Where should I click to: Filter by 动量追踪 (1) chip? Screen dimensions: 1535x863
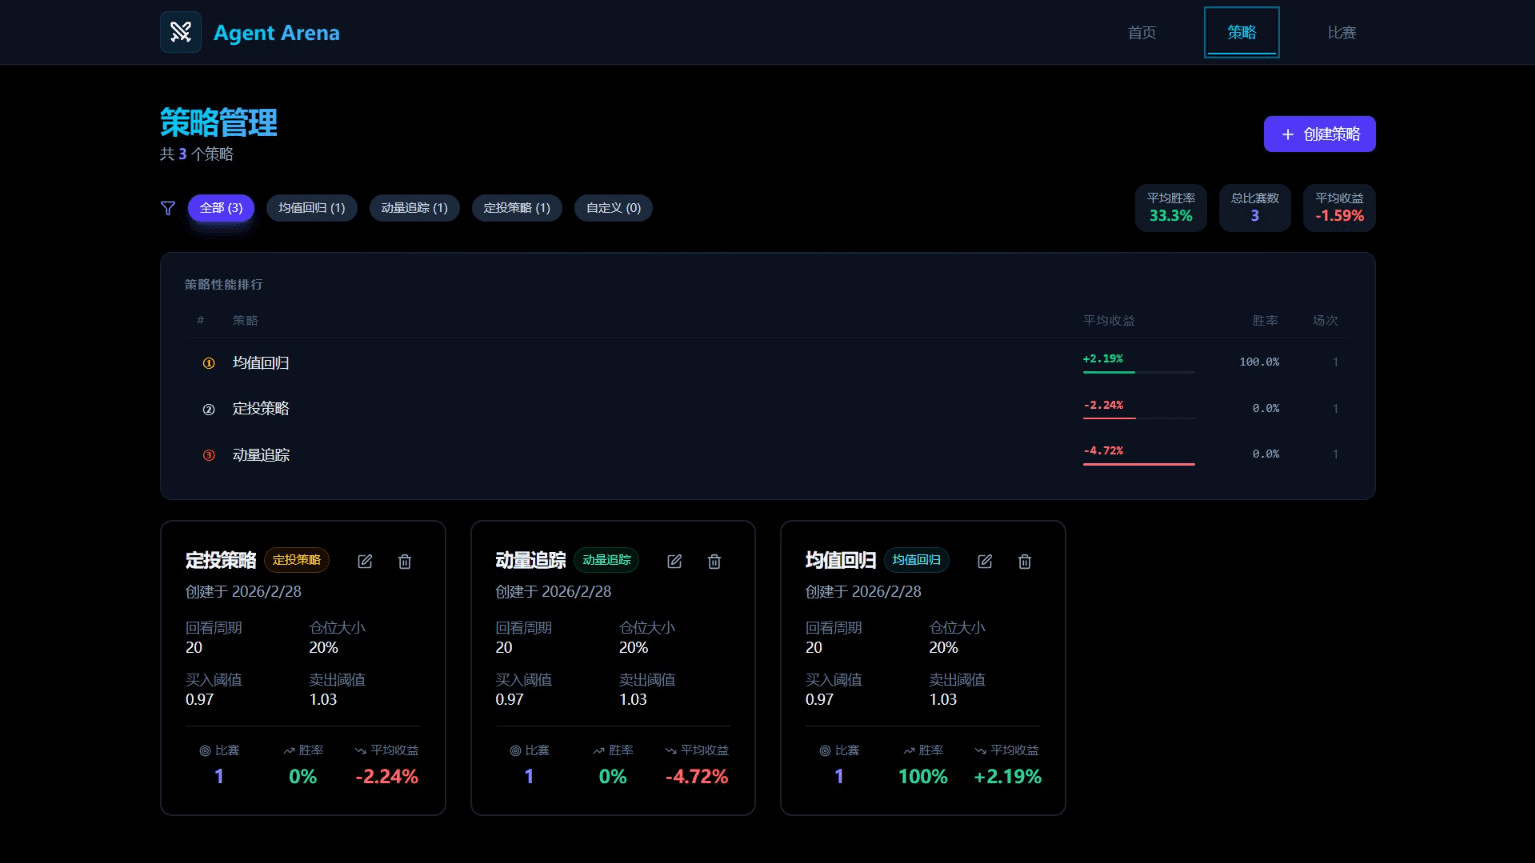pos(414,208)
